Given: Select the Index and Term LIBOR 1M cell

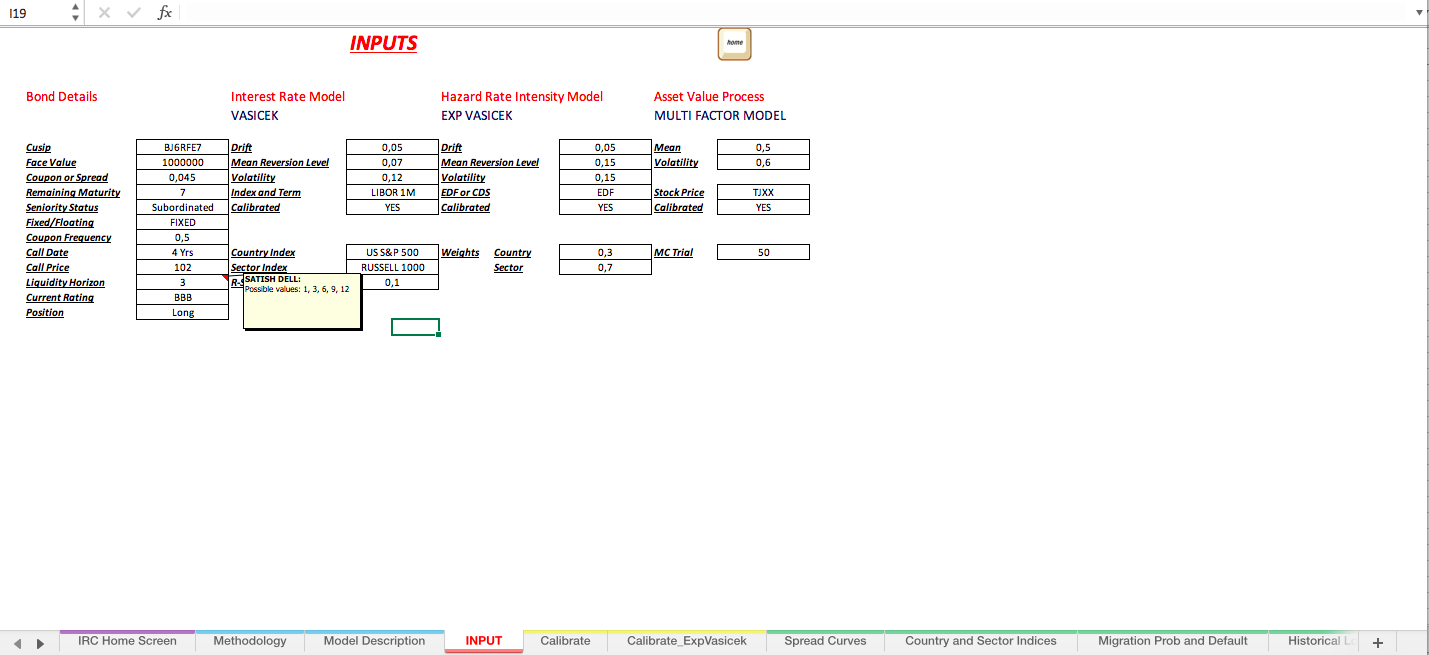Looking at the screenshot, I should (x=392, y=193).
